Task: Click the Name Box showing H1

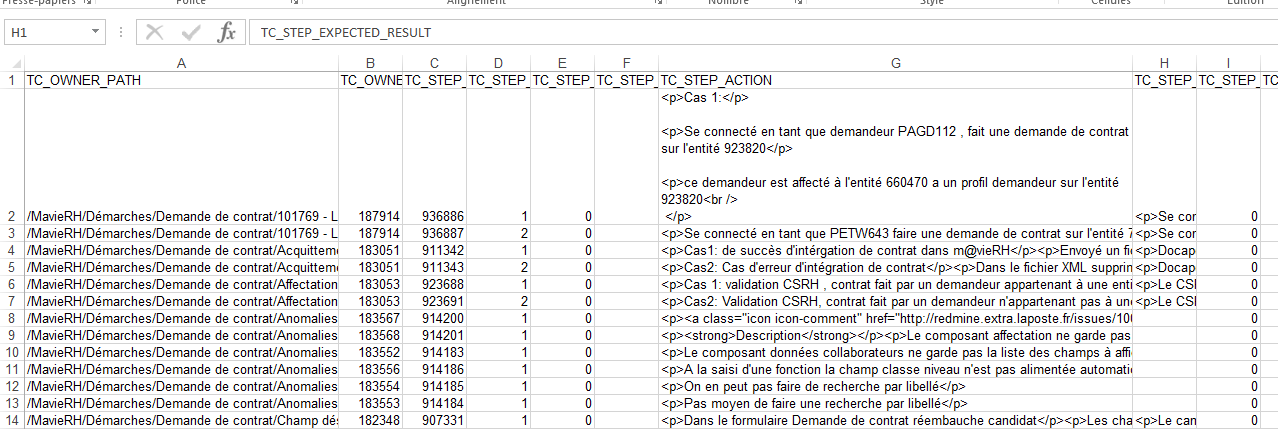Action: 48,33
